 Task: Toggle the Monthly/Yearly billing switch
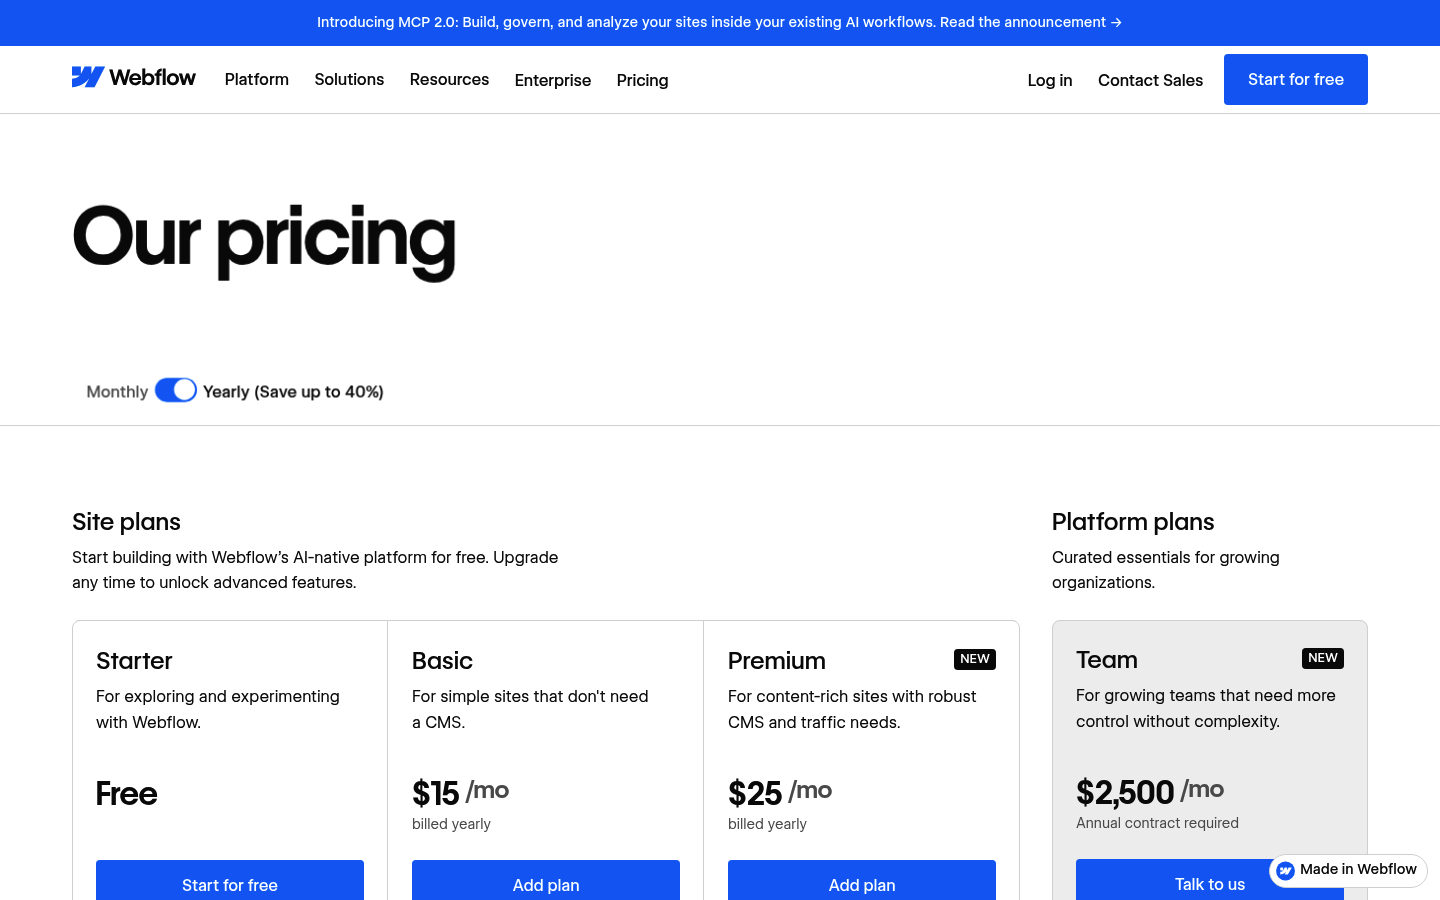coord(176,390)
